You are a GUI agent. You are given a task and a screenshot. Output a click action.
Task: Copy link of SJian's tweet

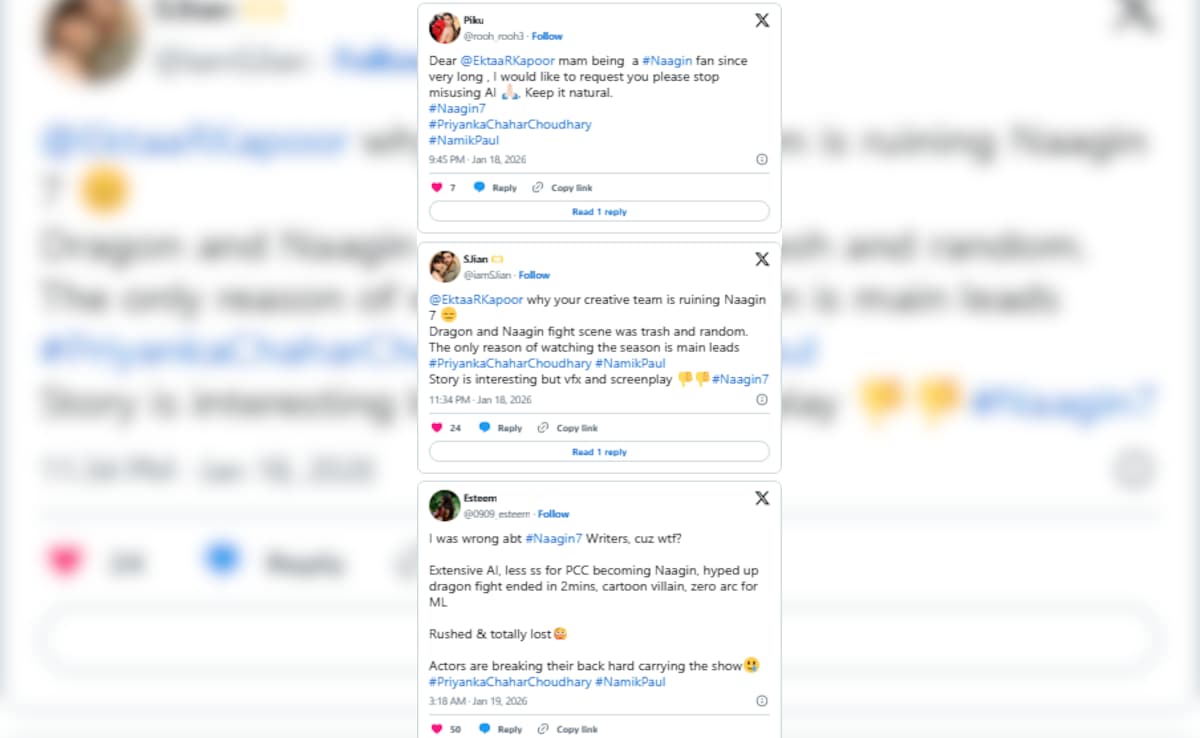coord(567,428)
